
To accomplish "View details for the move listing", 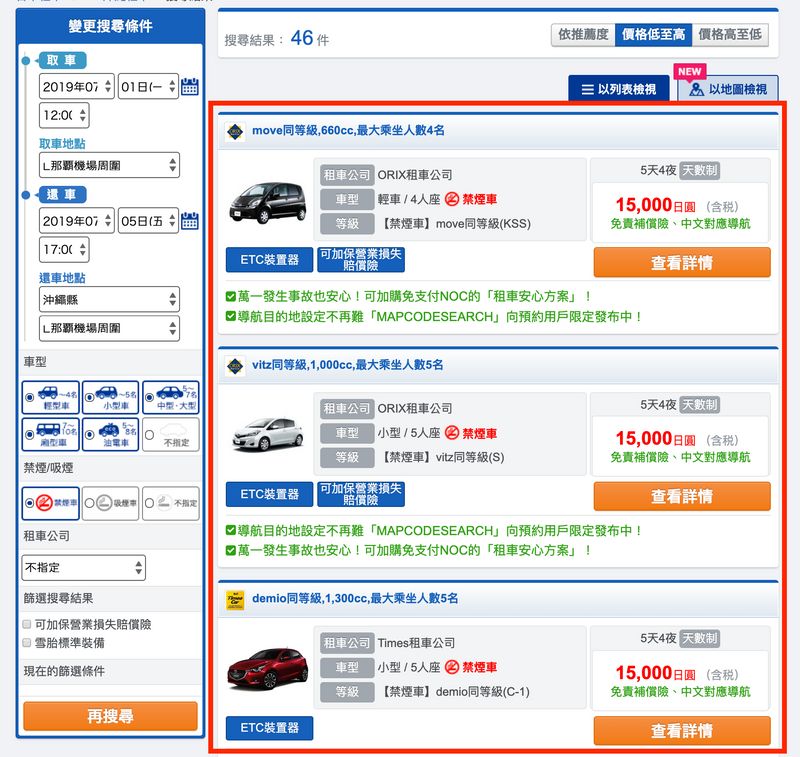I will click(x=682, y=263).
